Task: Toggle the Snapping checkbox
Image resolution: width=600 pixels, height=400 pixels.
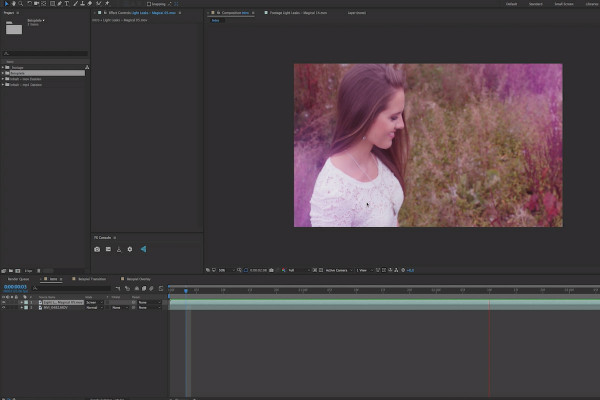Action: 149,4
